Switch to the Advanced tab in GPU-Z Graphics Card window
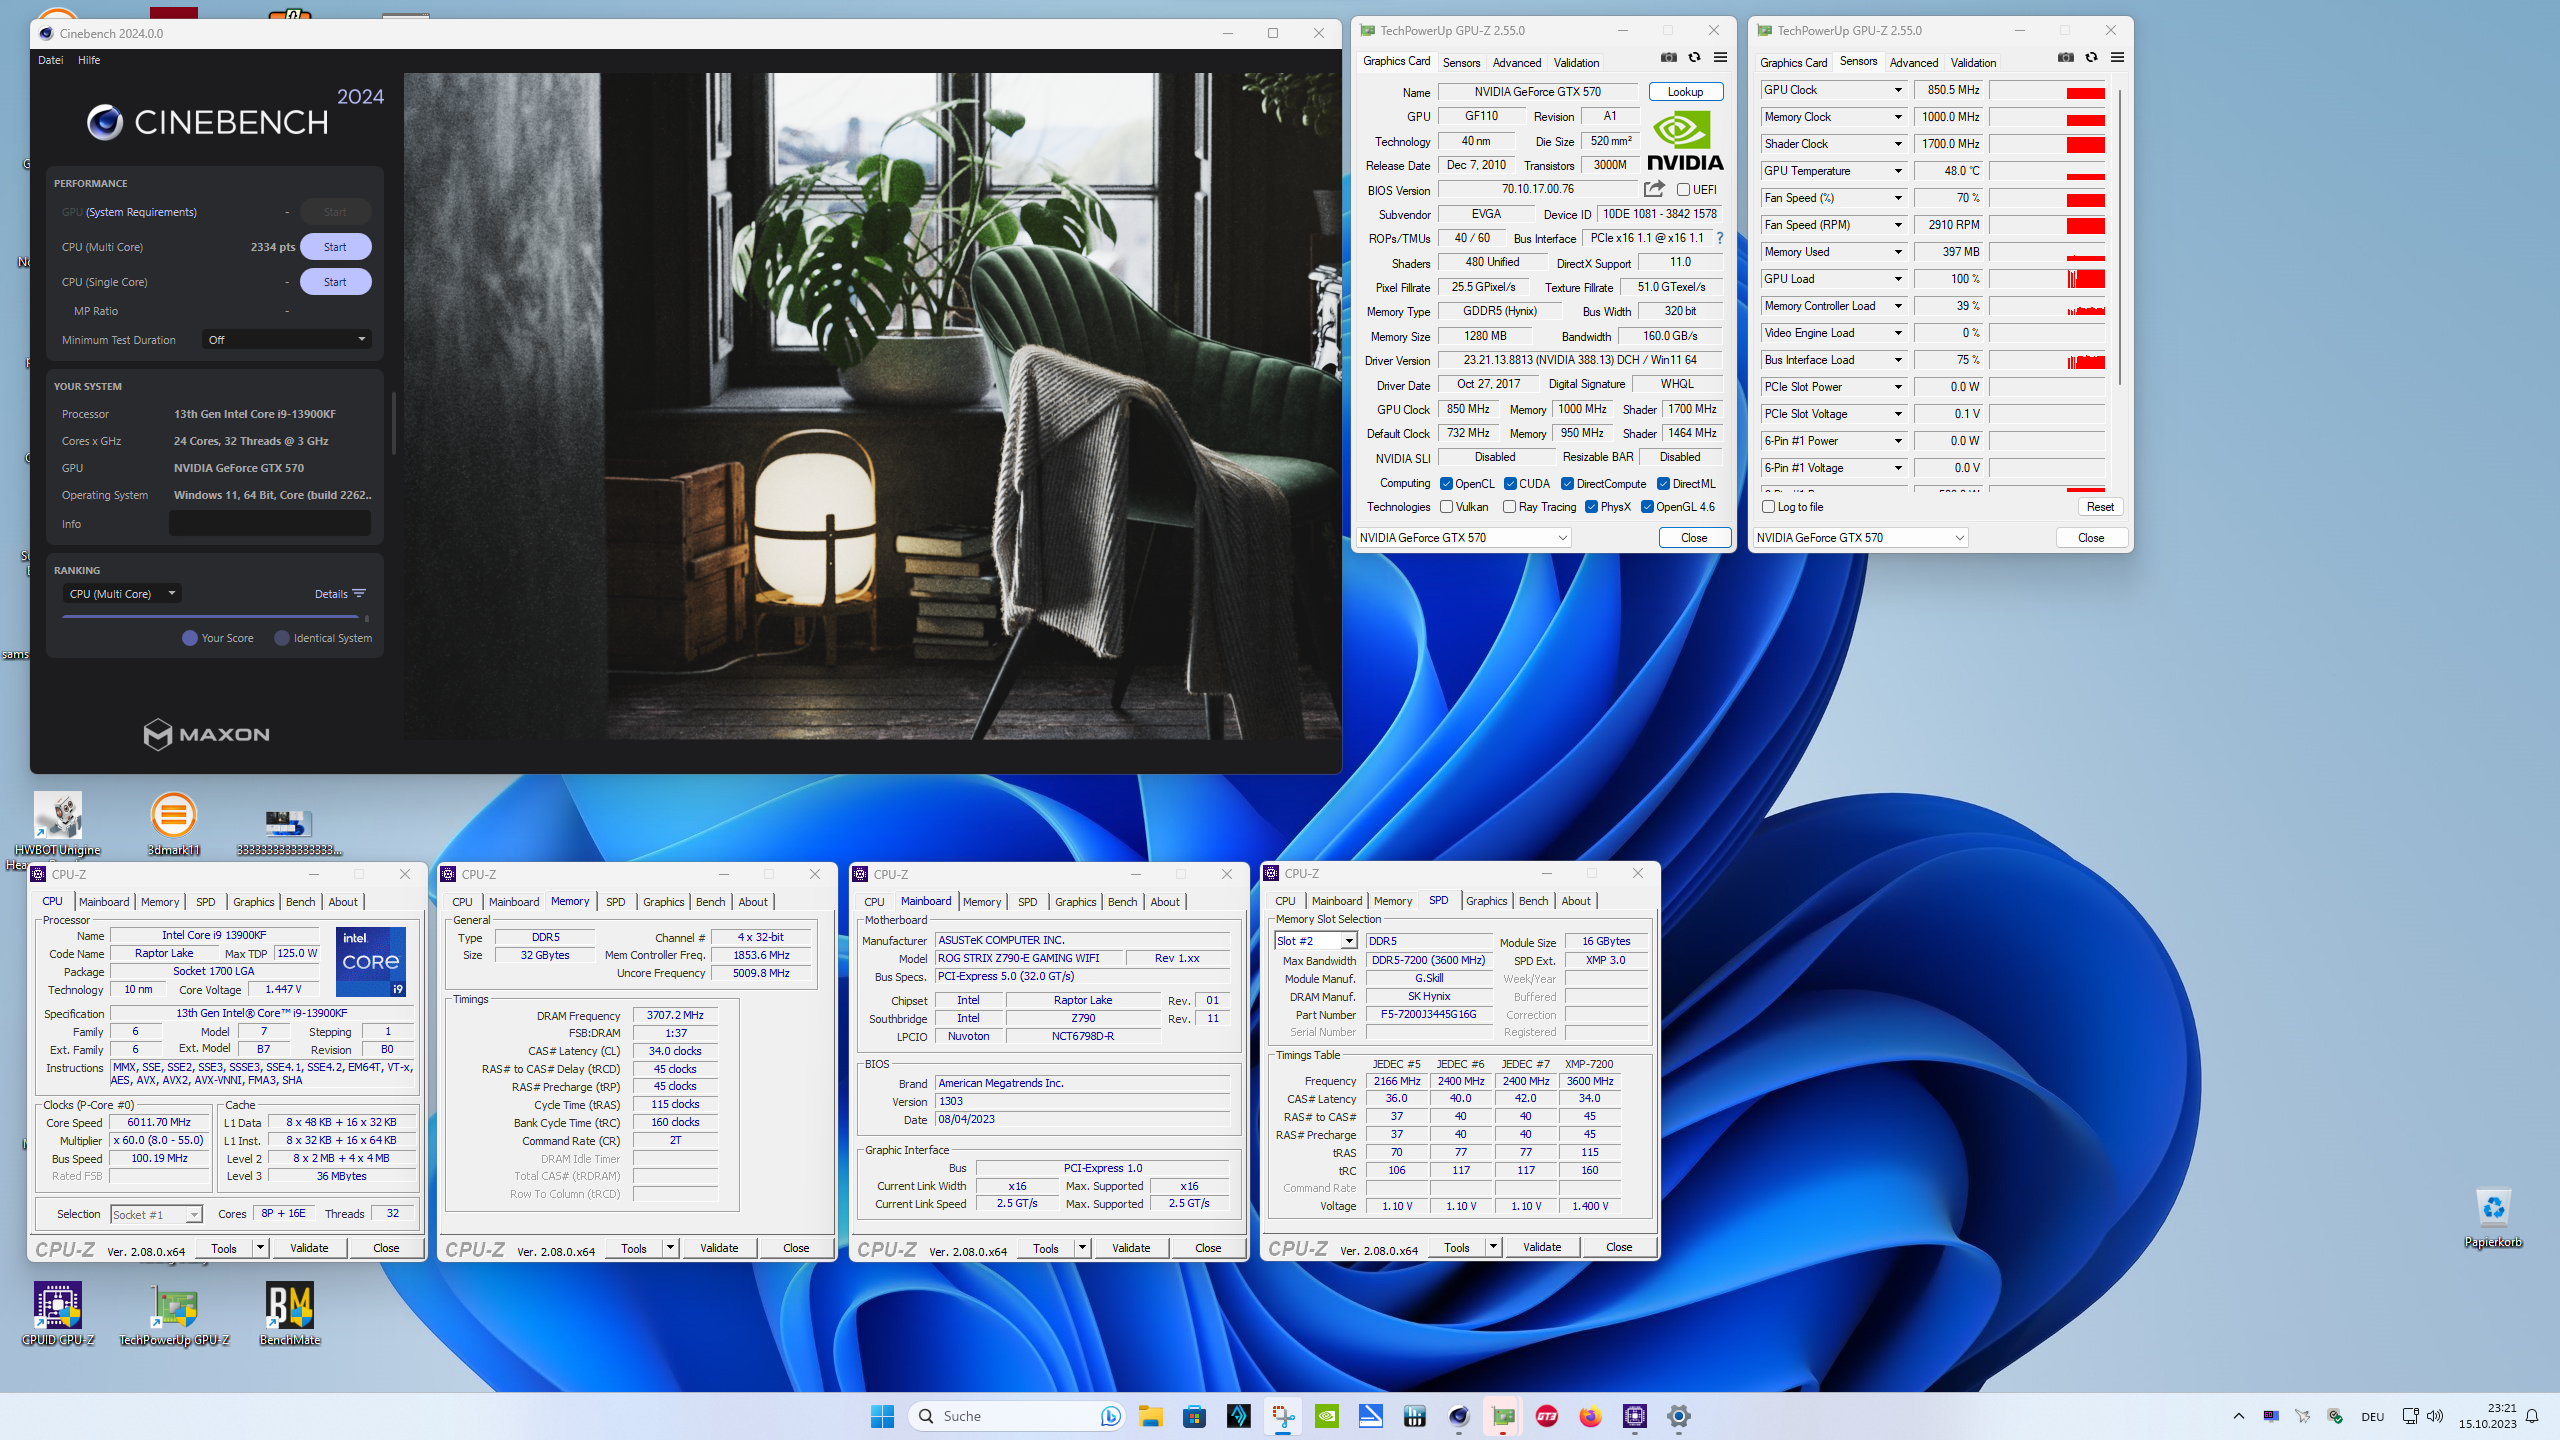The image size is (2560, 1440). pos(1516,62)
